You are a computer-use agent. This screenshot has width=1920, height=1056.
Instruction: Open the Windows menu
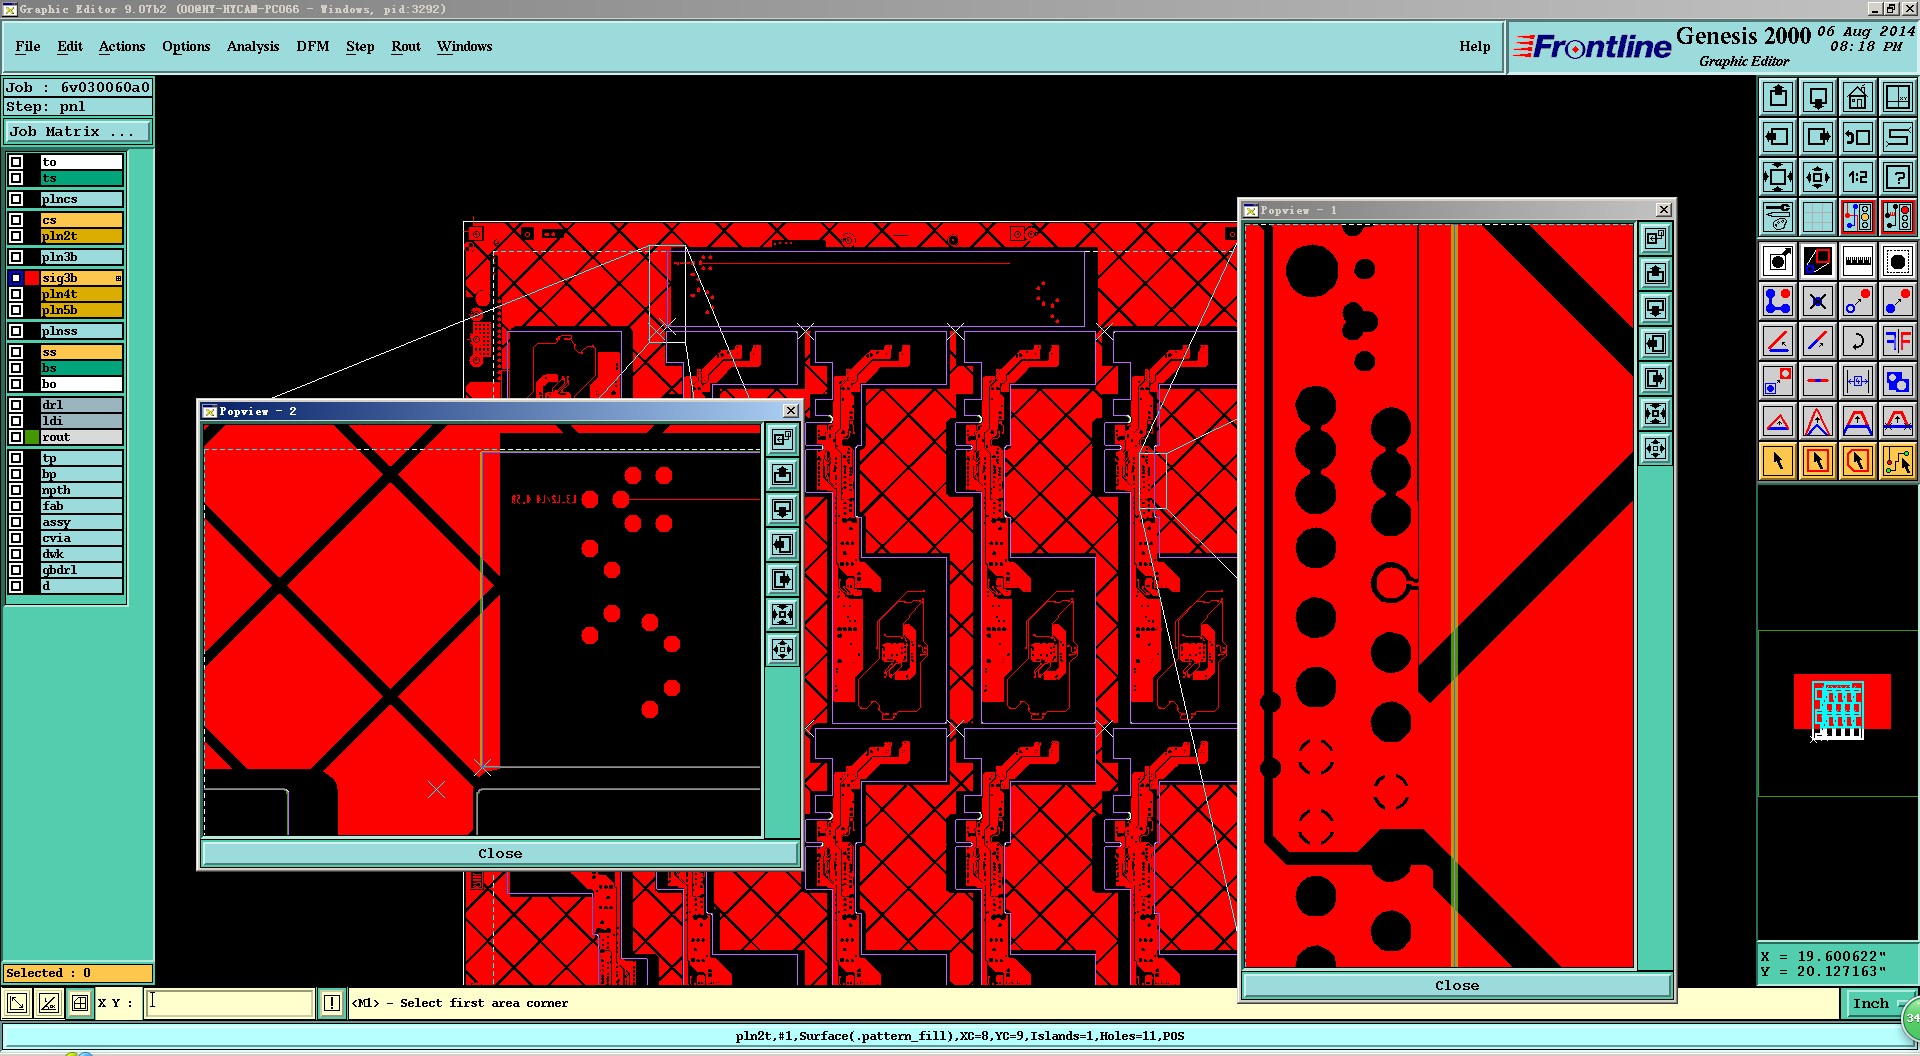click(x=464, y=46)
